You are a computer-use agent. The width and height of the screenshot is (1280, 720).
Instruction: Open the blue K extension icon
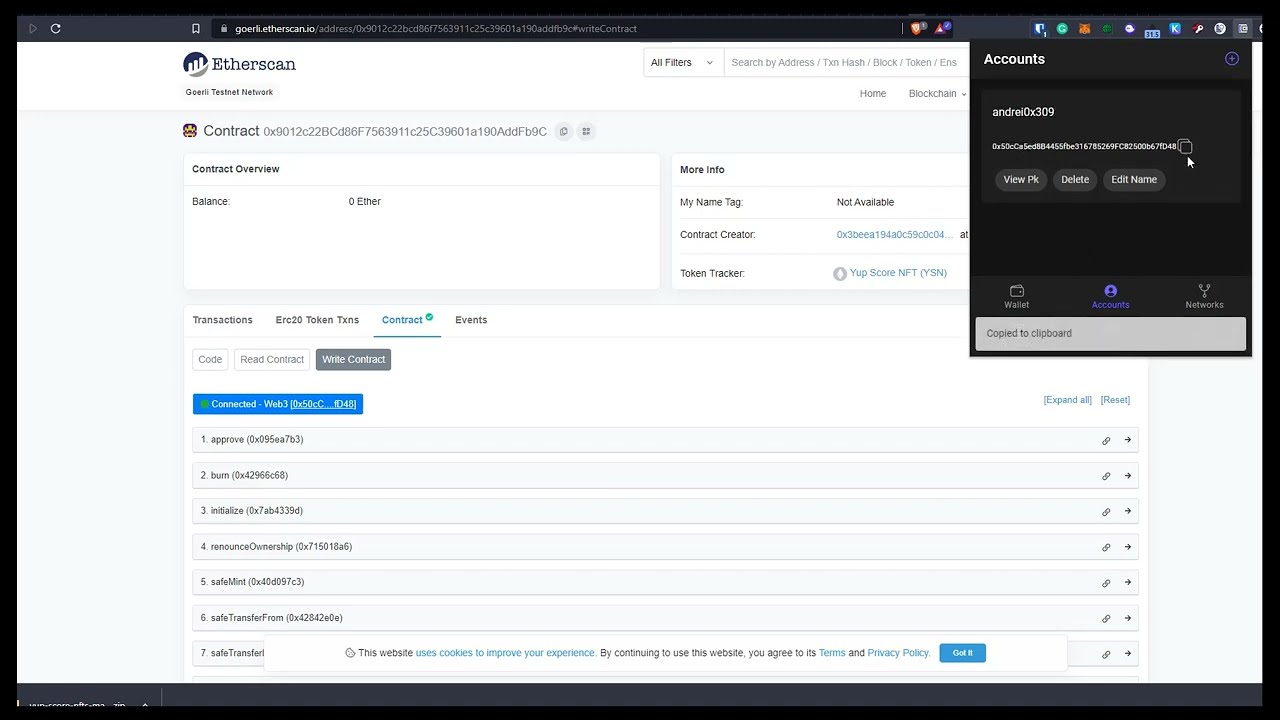pyautogui.click(x=1175, y=29)
